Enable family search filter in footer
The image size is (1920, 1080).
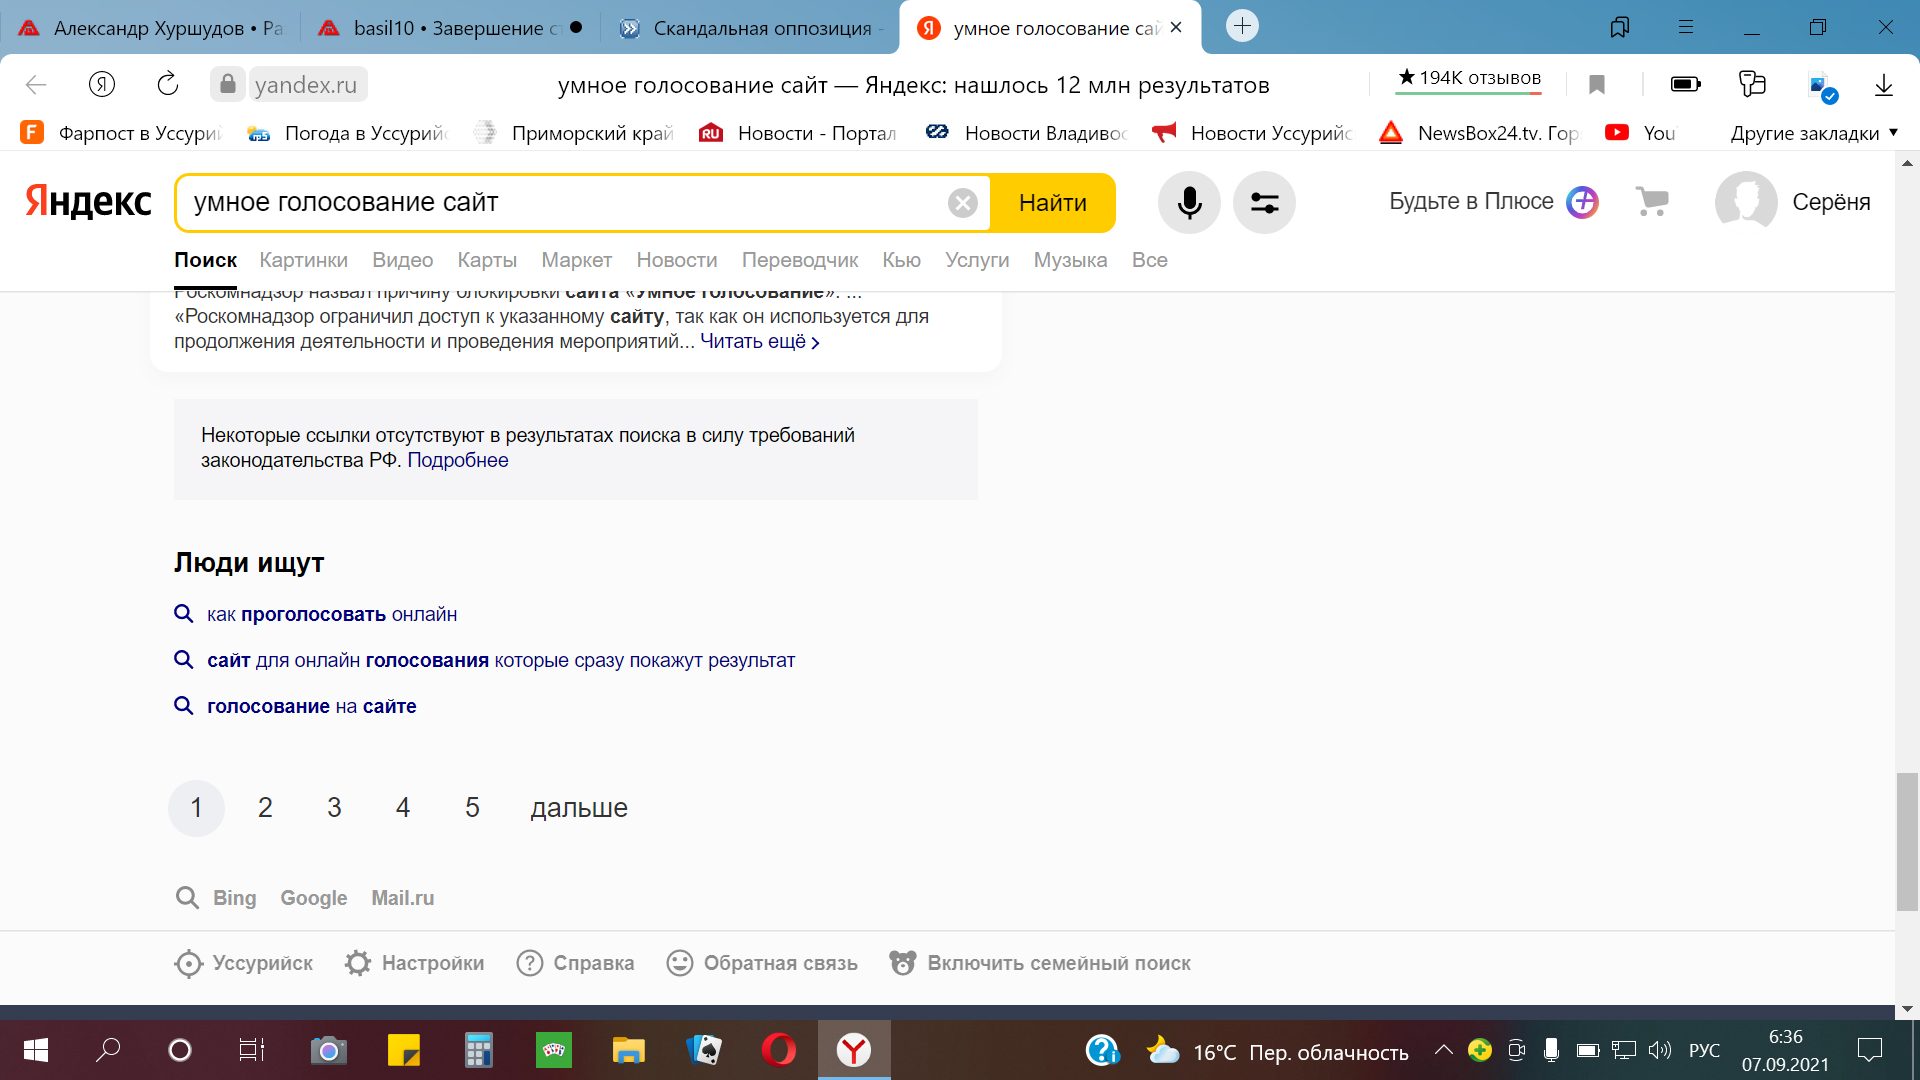[1040, 963]
